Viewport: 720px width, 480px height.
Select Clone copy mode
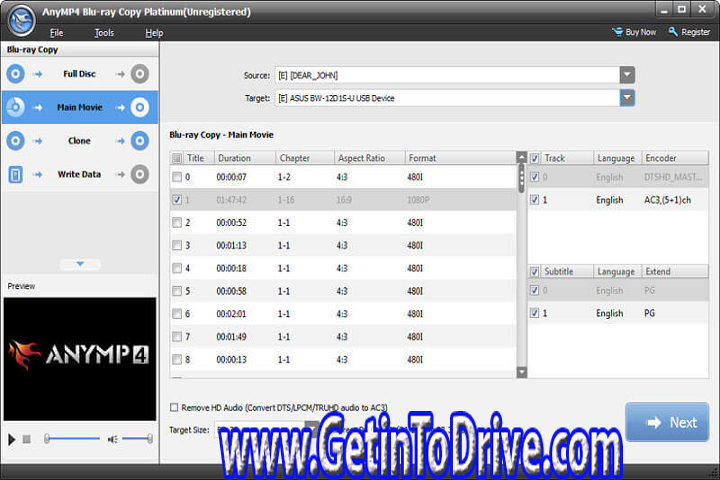(80, 141)
